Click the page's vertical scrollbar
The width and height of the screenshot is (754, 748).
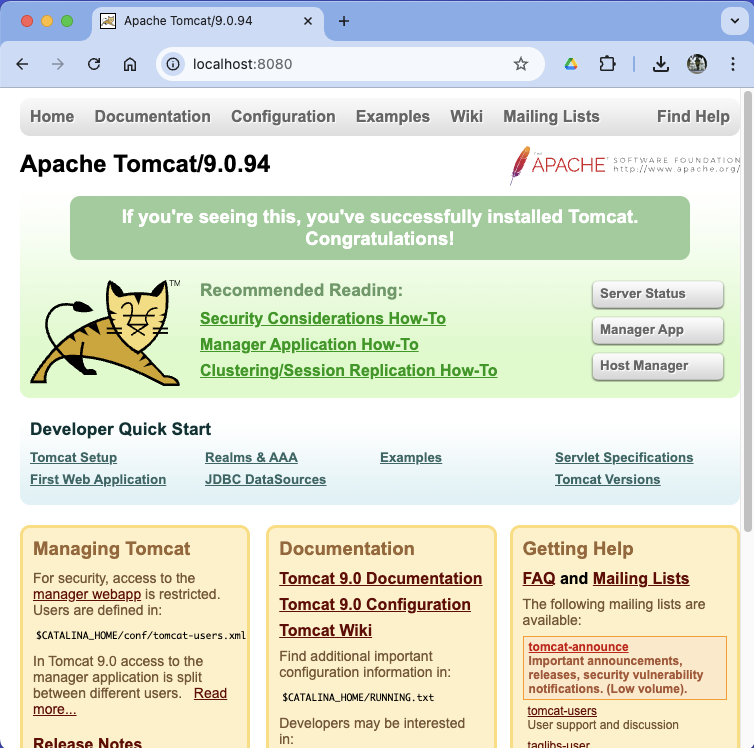(747, 300)
